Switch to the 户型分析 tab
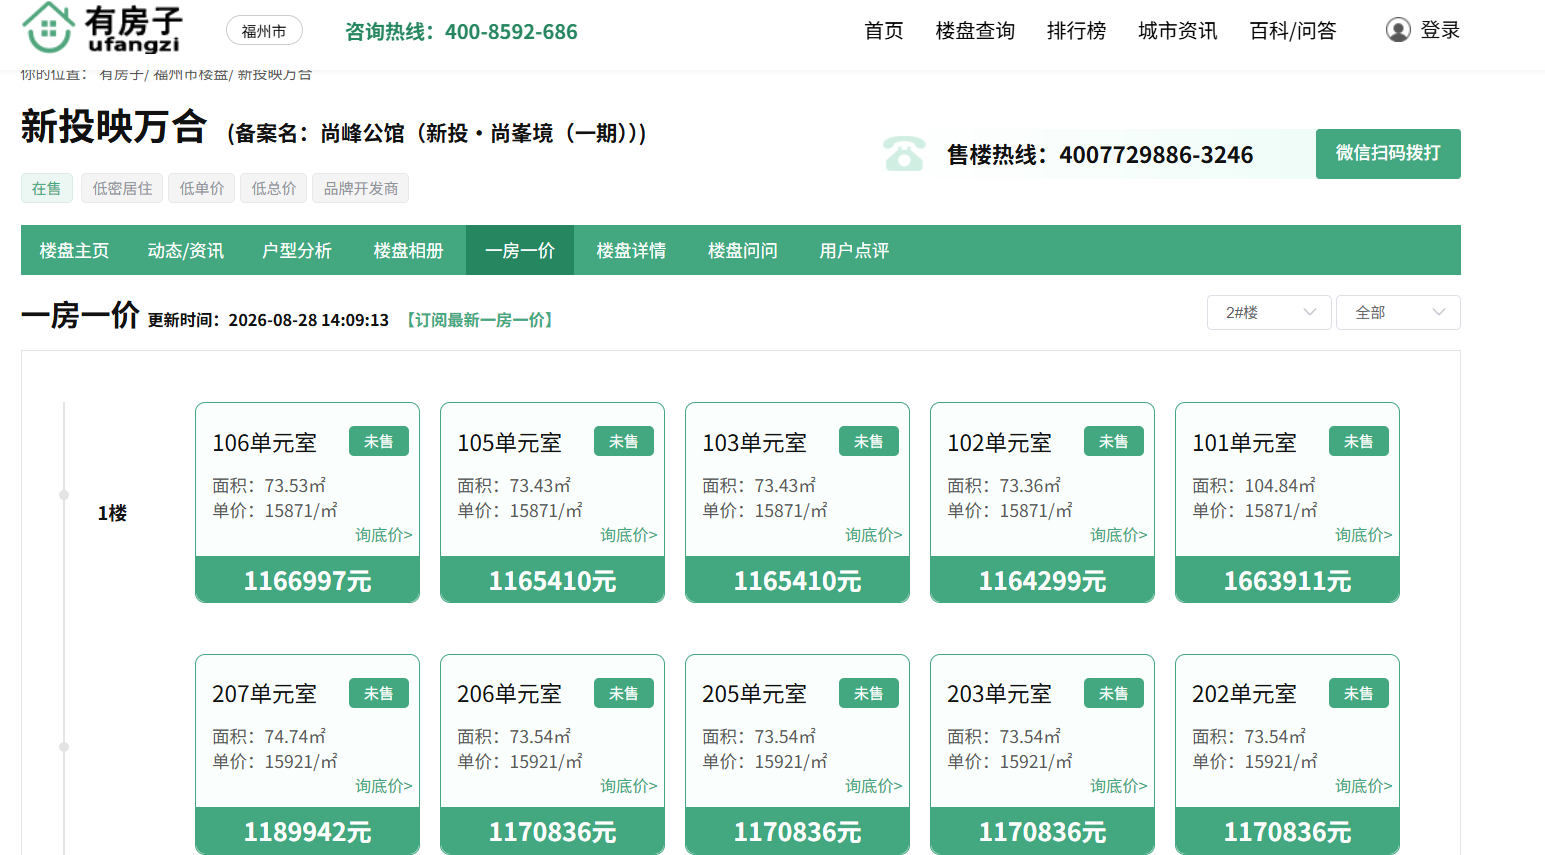Viewport: 1545px width, 855px height. pos(297,250)
